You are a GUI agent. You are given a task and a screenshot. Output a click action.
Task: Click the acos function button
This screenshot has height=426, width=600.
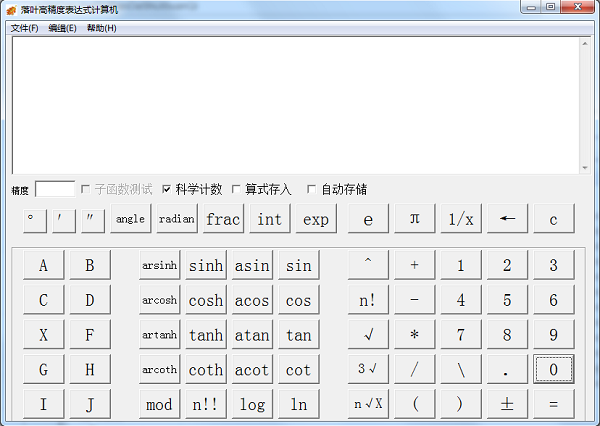[252, 300]
